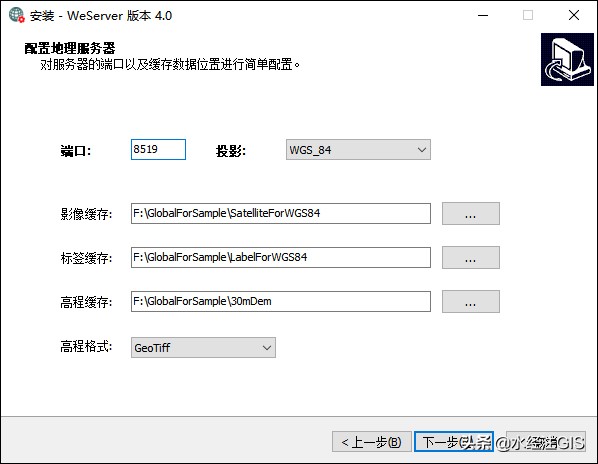The image size is (598, 464).
Task: Browse for the 标签缓存 folder
Action: [x=471, y=258]
